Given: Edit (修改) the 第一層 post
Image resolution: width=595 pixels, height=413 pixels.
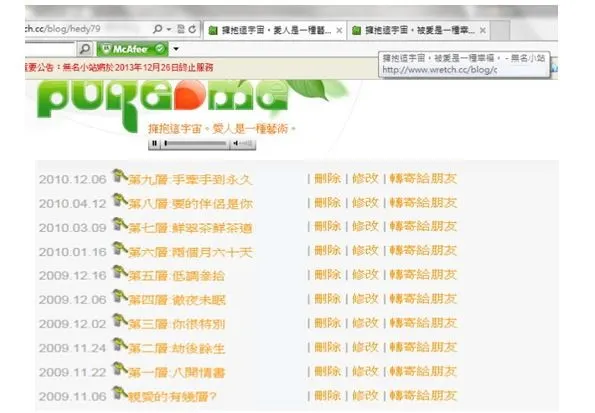Looking at the screenshot, I should click(x=365, y=372).
